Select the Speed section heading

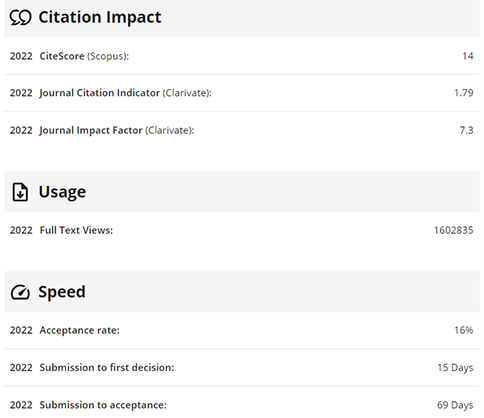coord(62,292)
